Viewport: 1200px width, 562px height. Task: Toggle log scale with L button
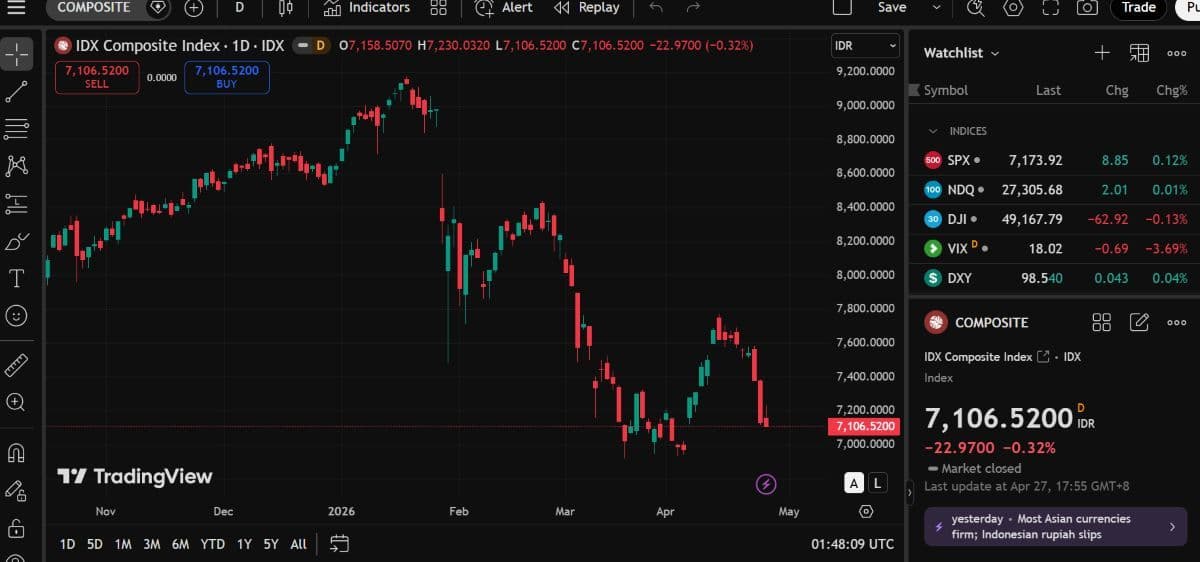click(x=877, y=483)
